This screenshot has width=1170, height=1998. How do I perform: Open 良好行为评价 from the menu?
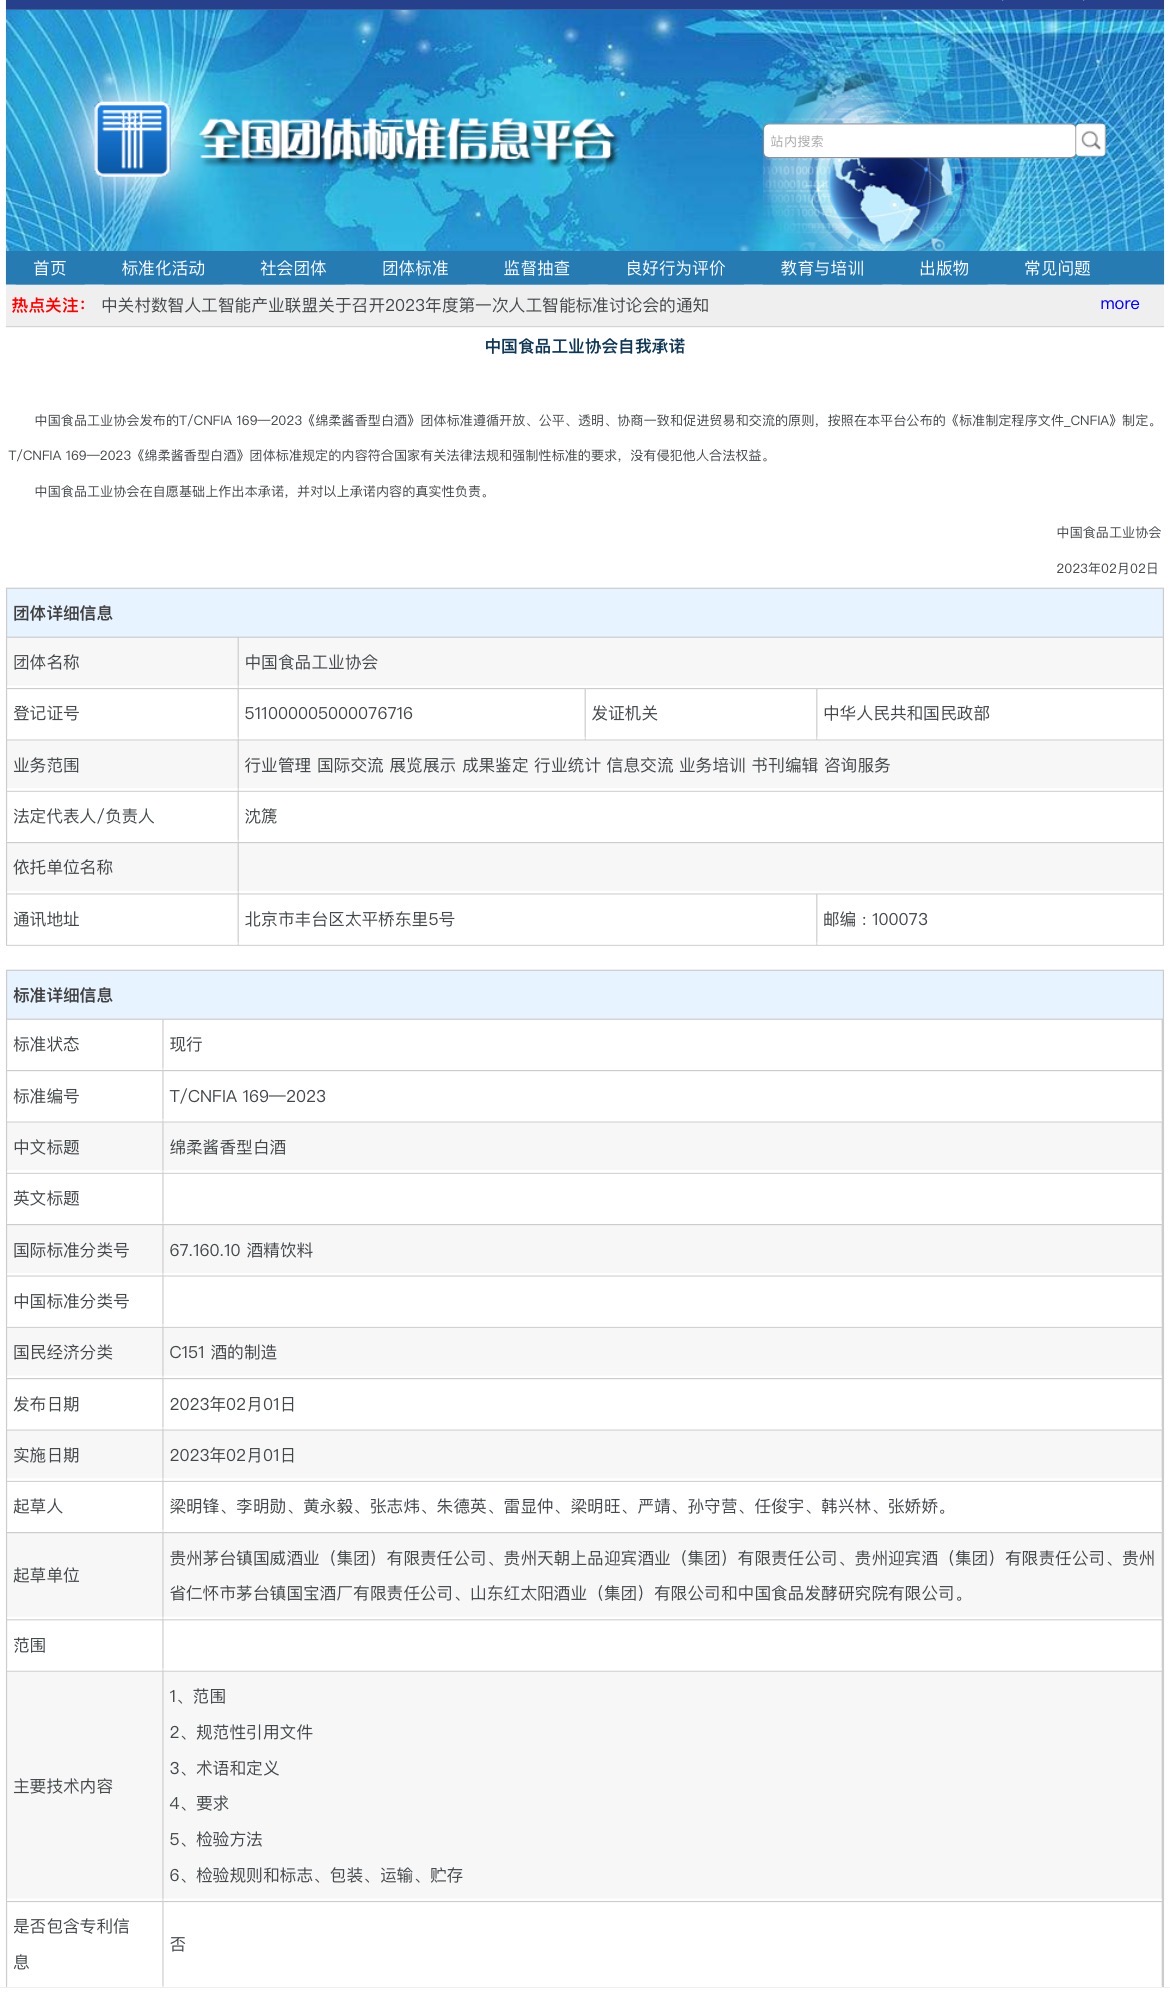point(675,268)
